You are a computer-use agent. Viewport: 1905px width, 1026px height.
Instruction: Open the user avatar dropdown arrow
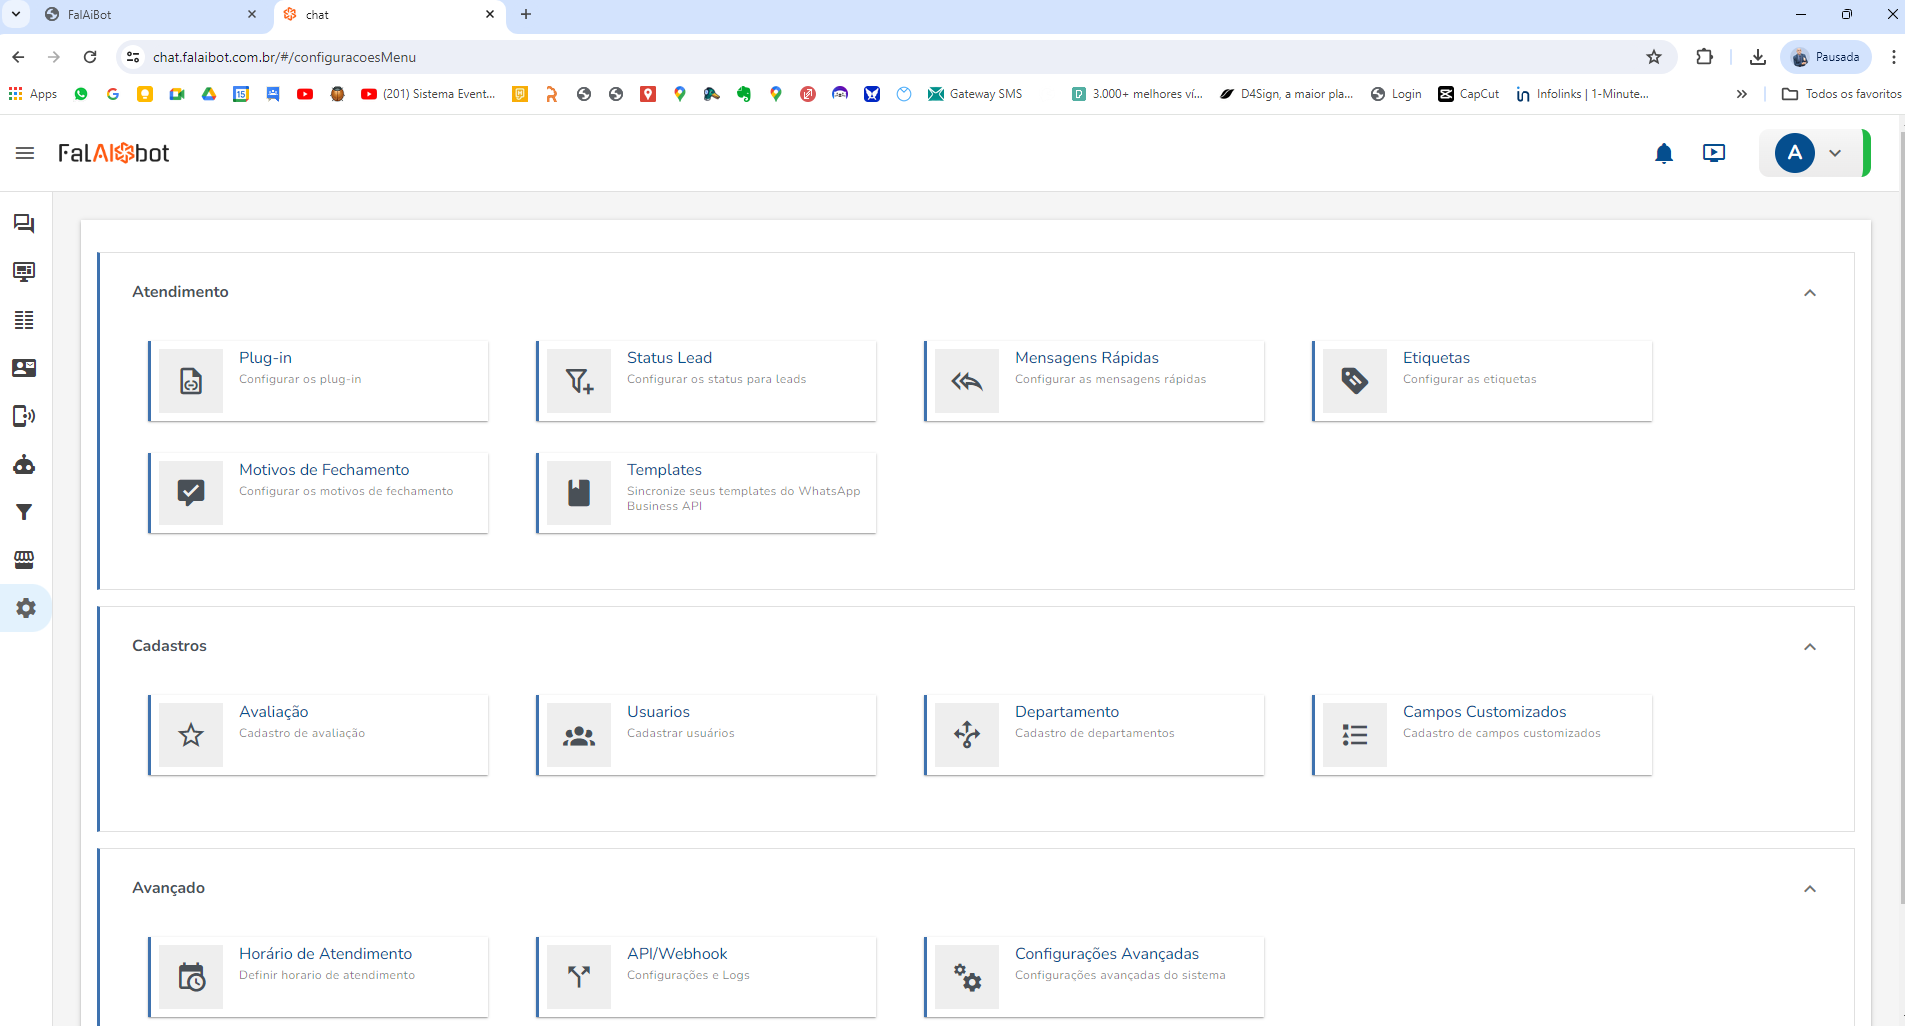pyautogui.click(x=1835, y=153)
